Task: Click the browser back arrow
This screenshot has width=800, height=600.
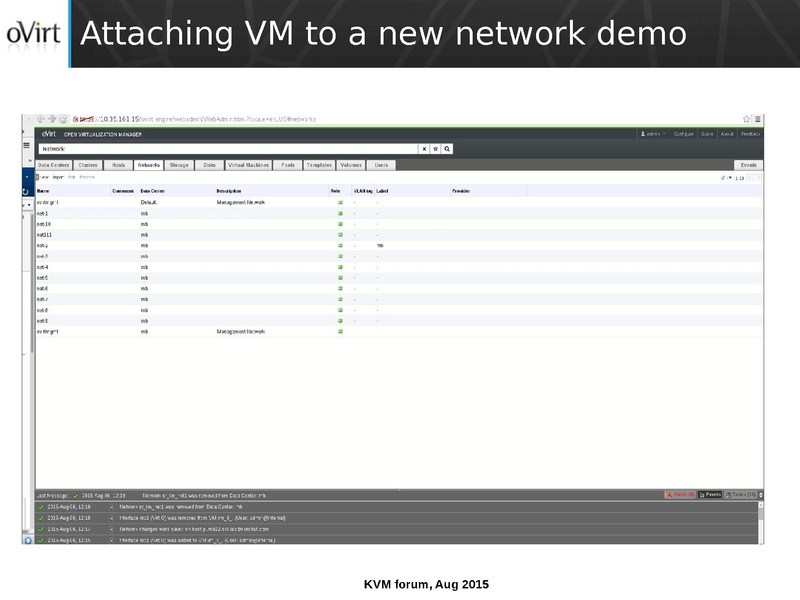Action: (x=41, y=119)
